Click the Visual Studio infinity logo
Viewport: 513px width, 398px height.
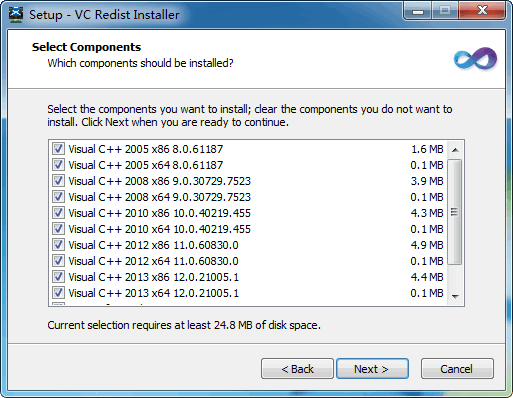(475, 59)
